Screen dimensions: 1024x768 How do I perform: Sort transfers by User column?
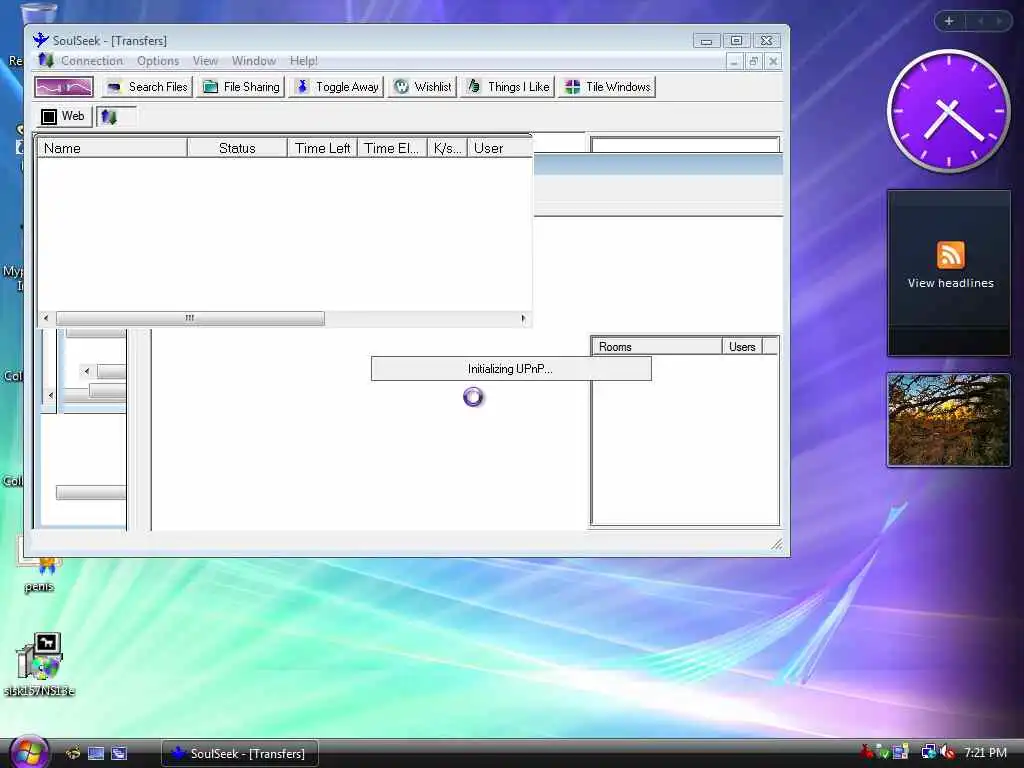(500, 148)
